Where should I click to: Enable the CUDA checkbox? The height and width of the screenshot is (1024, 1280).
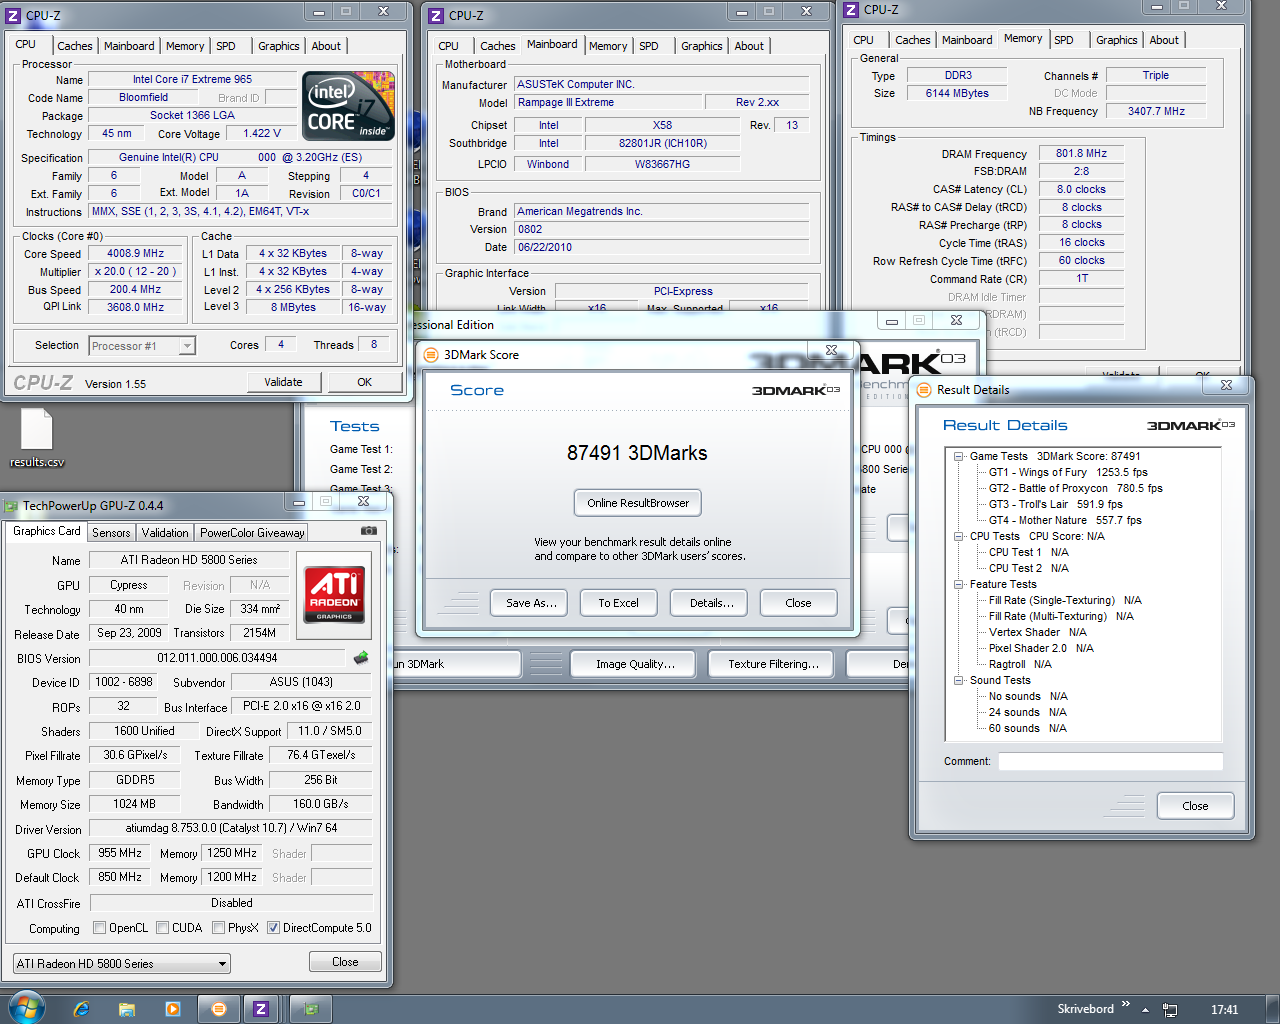tap(162, 928)
